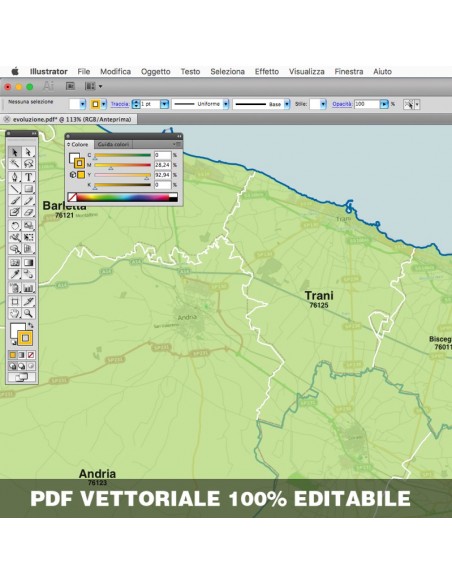Select the Direct Selection tool

tap(28, 152)
